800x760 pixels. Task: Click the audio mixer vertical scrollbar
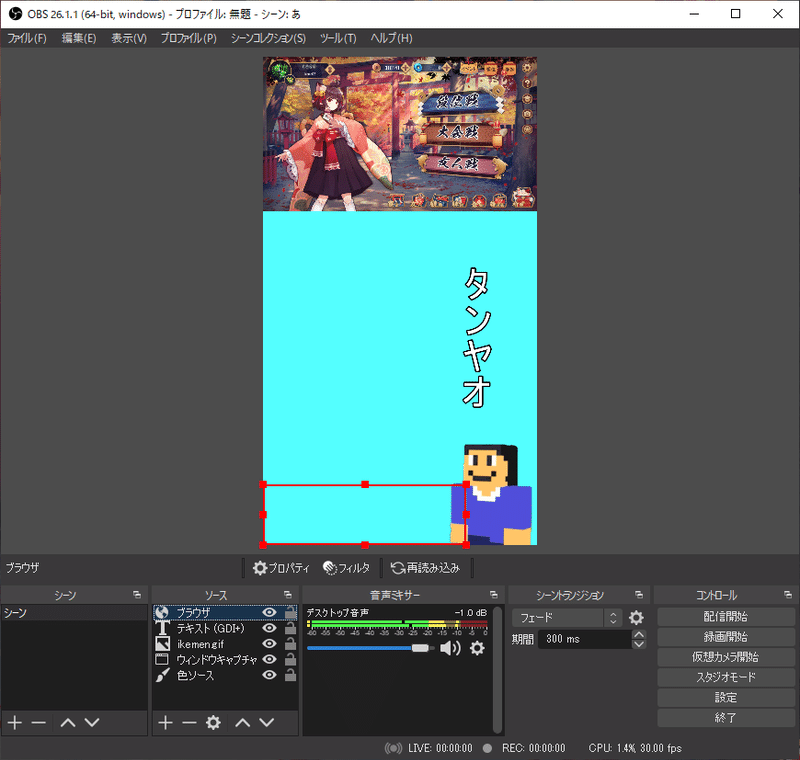coord(497,669)
